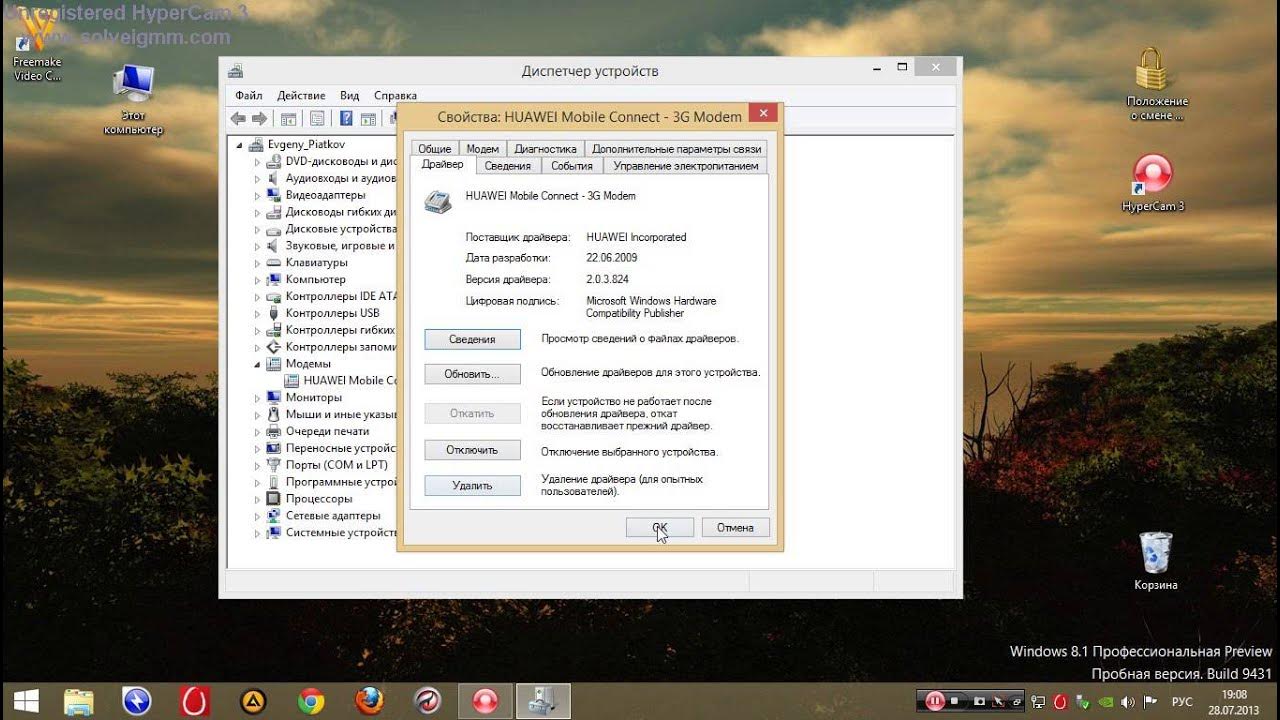
Task: Open the Opera browser taskbar icon
Action: pos(194,701)
